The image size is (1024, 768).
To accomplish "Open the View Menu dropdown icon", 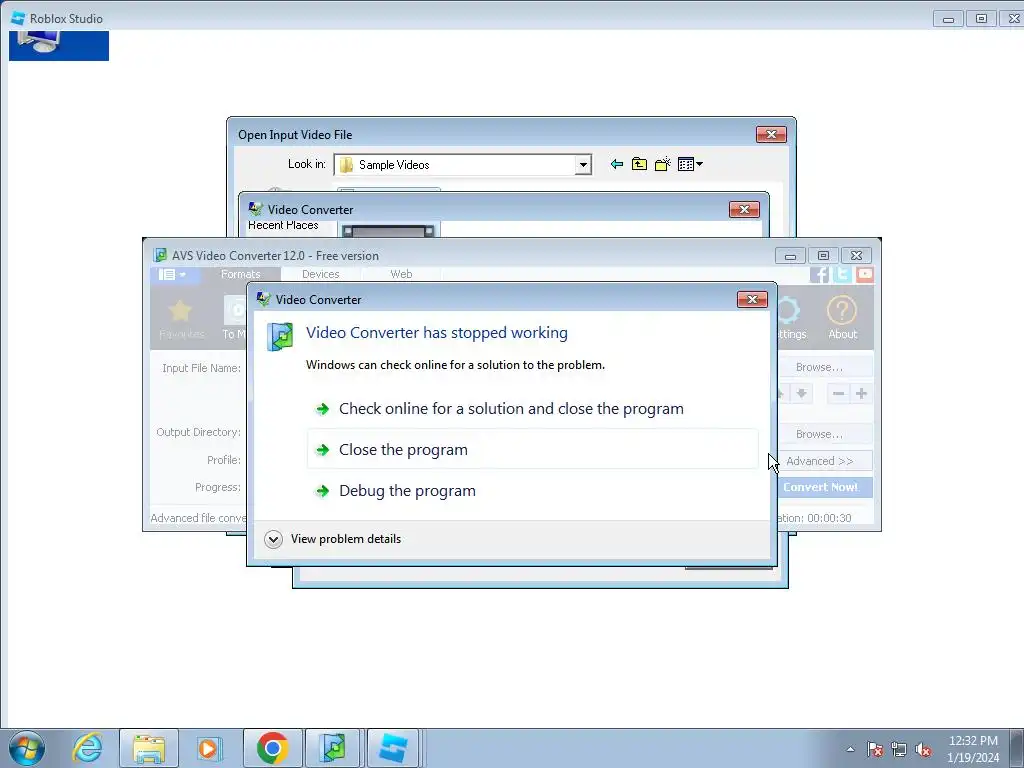I will tap(690, 164).
